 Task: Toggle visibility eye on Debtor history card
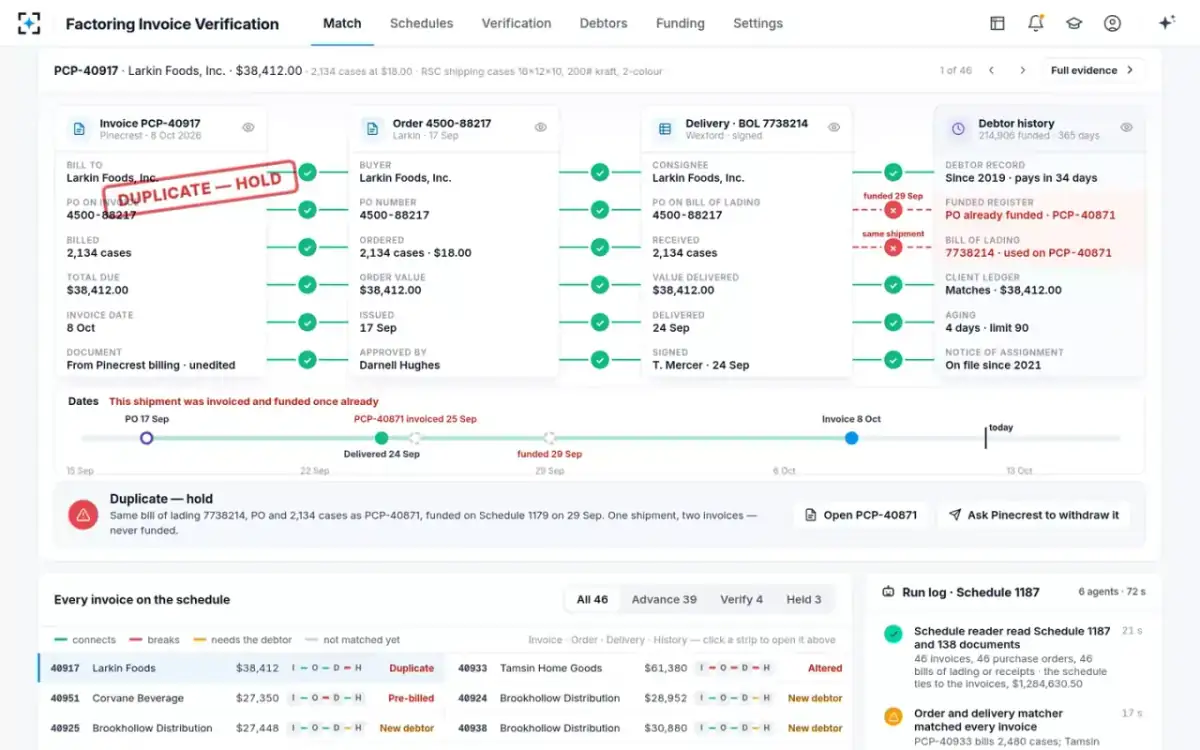tap(1126, 127)
